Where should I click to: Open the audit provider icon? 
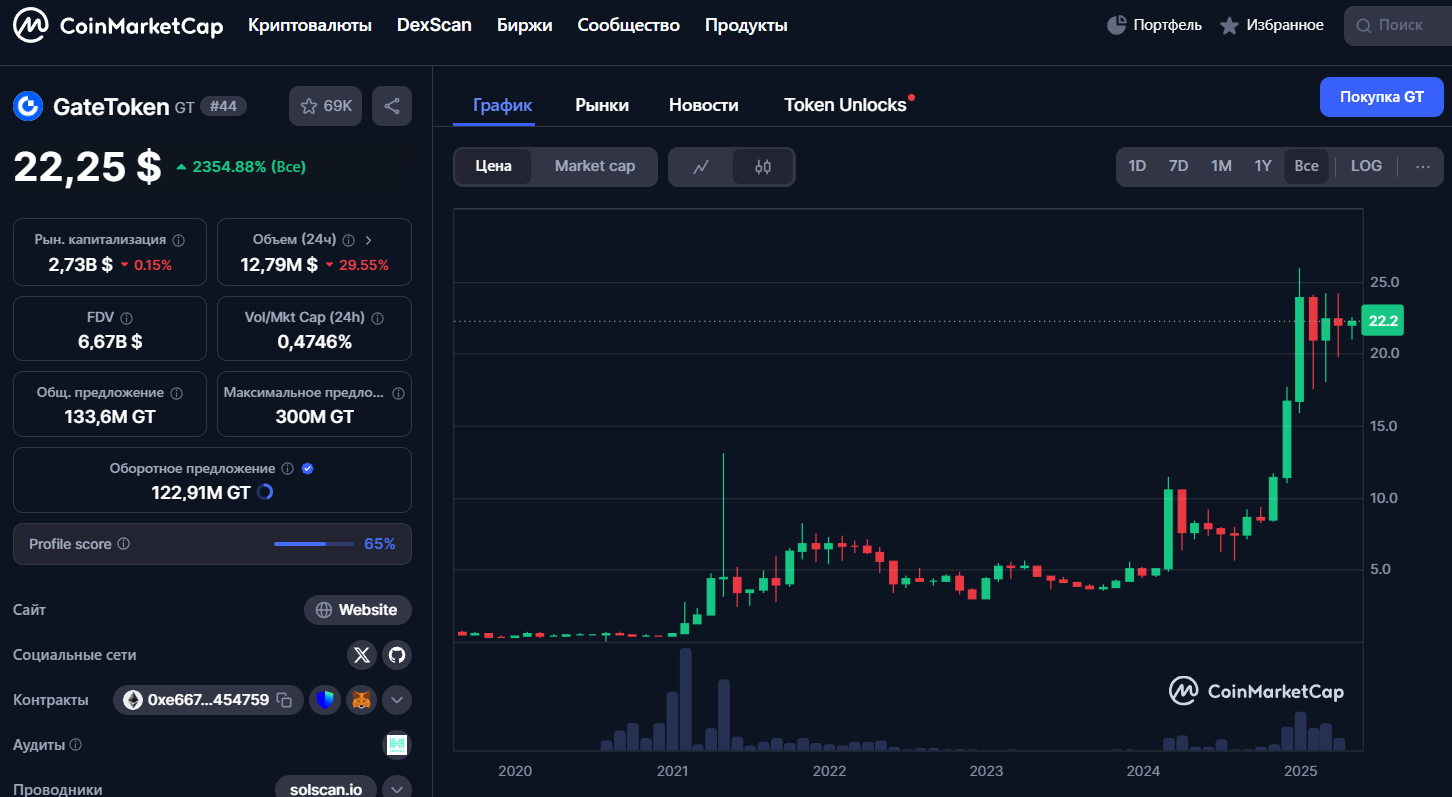pyautogui.click(x=397, y=745)
